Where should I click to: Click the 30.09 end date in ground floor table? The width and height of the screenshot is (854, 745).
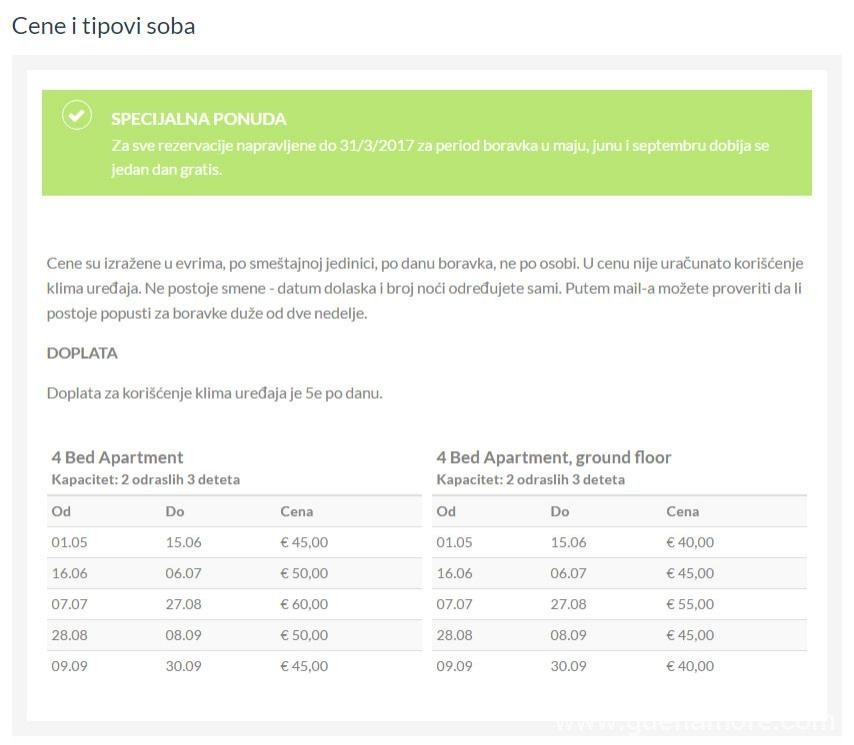[568, 666]
